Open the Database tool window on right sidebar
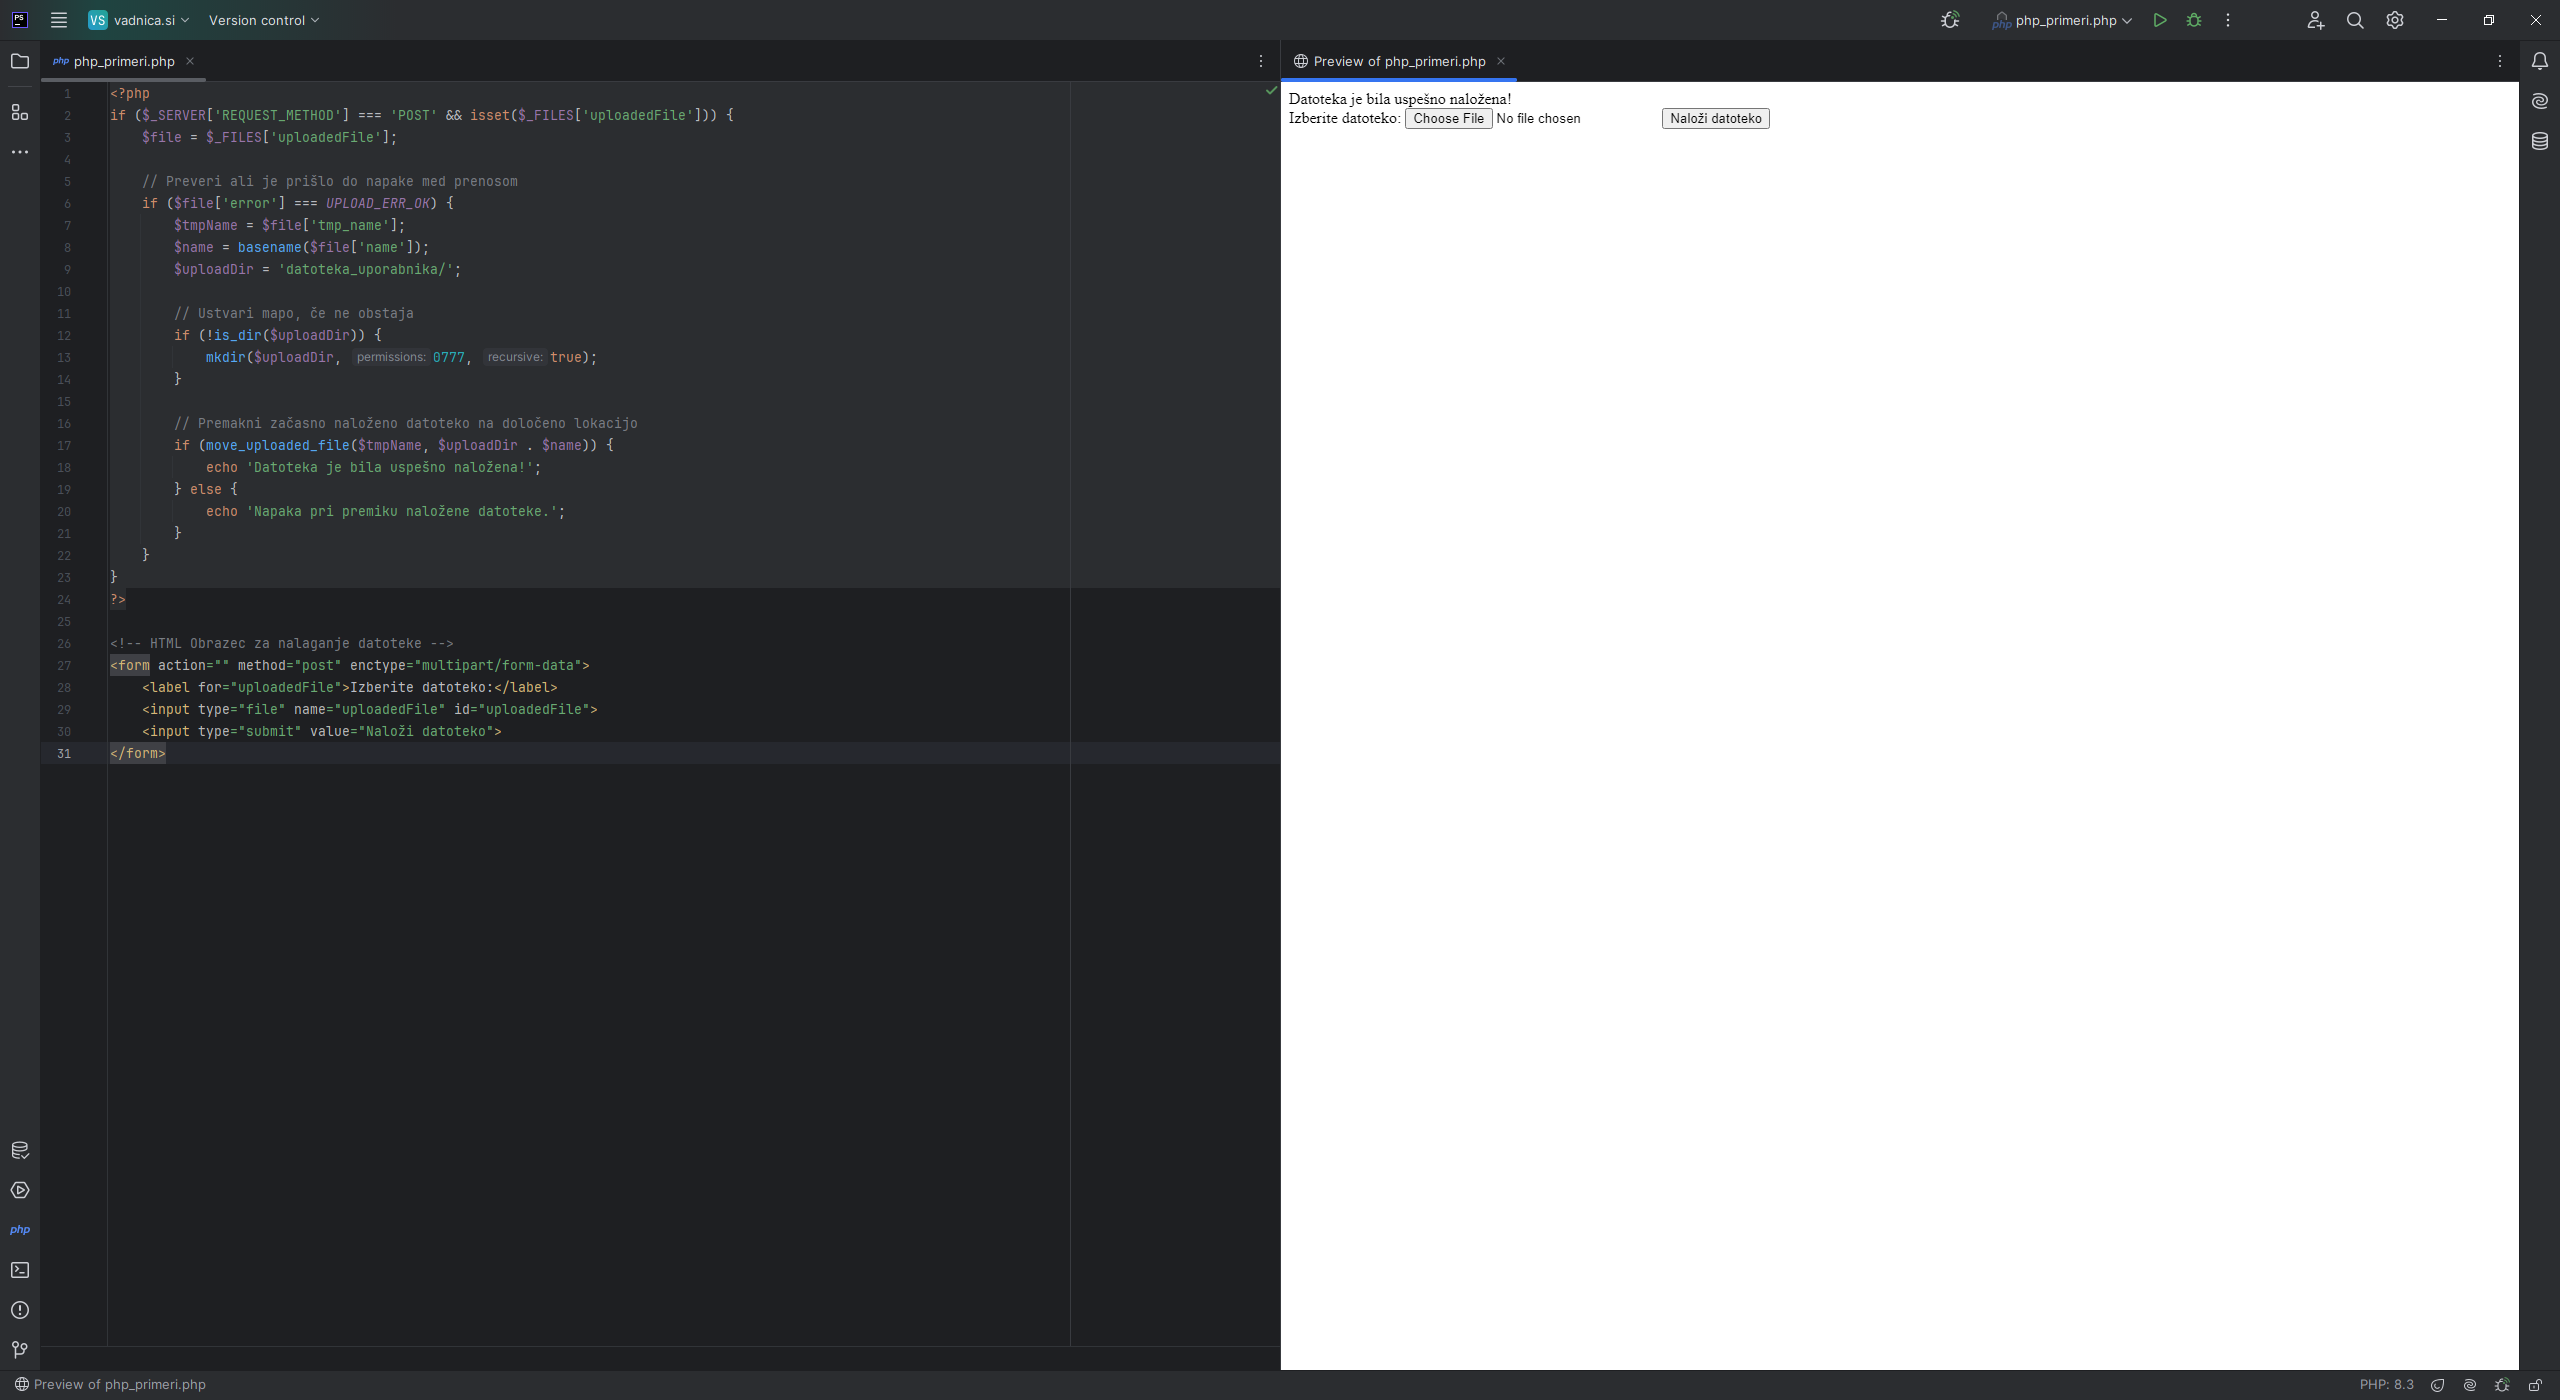Viewport: 2560px width, 1400px height. click(x=2540, y=141)
